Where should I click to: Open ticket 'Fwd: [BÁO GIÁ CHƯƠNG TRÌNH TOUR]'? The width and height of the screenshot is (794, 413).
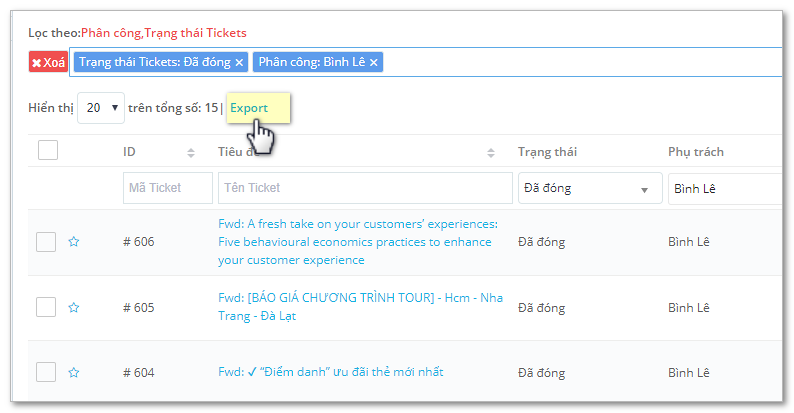pos(360,307)
